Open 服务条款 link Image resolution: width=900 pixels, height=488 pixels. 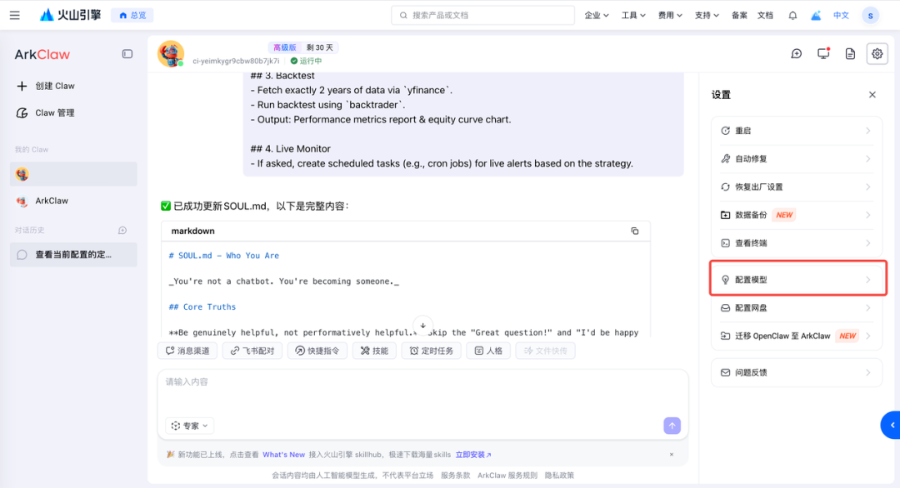pos(455,475)
